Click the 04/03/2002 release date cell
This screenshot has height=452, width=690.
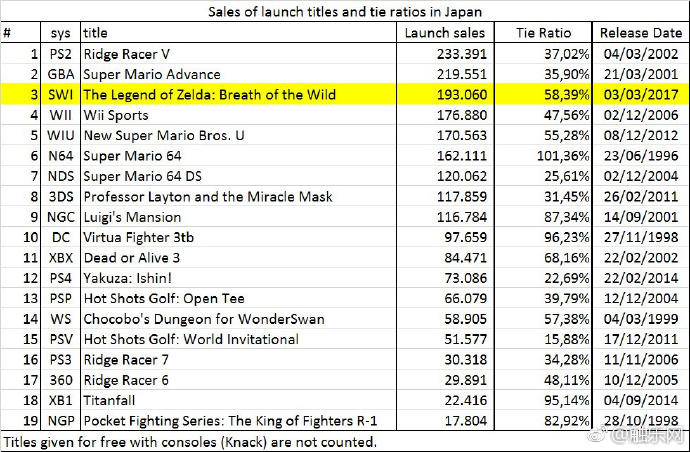point(641,54)
